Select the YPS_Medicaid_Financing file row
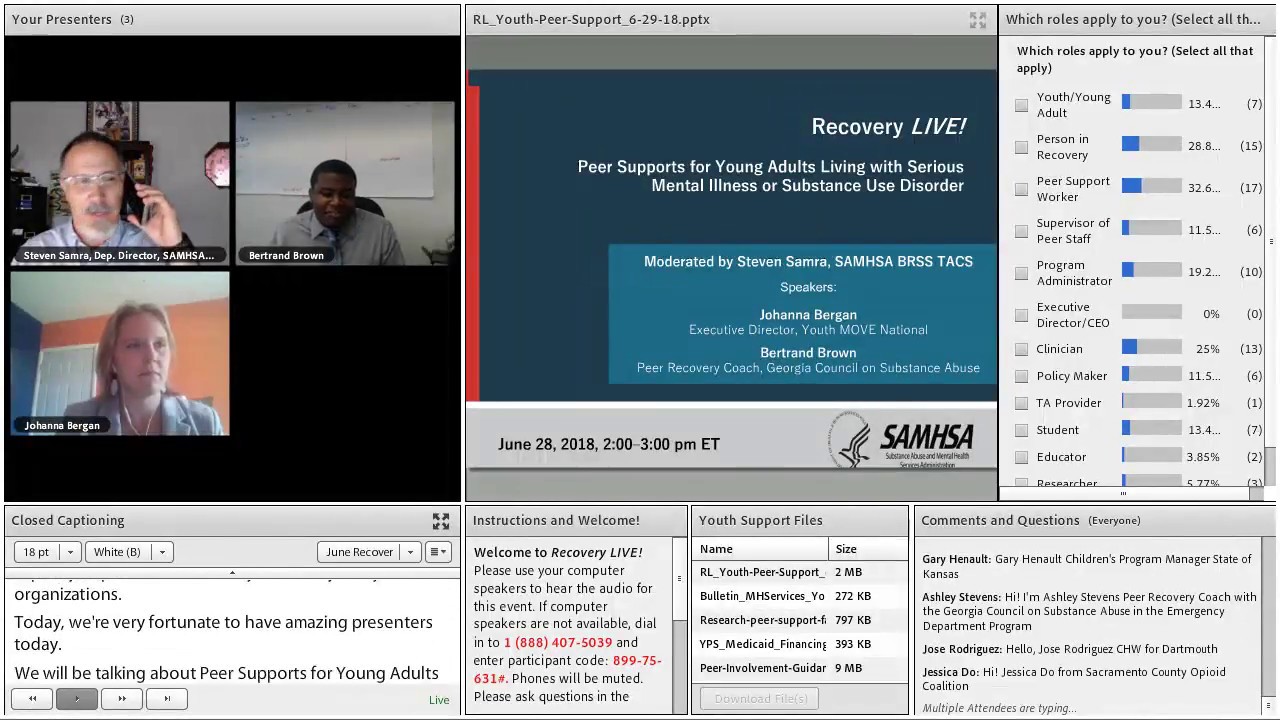Screen dimensions: 1280x720 pos(799,644)
